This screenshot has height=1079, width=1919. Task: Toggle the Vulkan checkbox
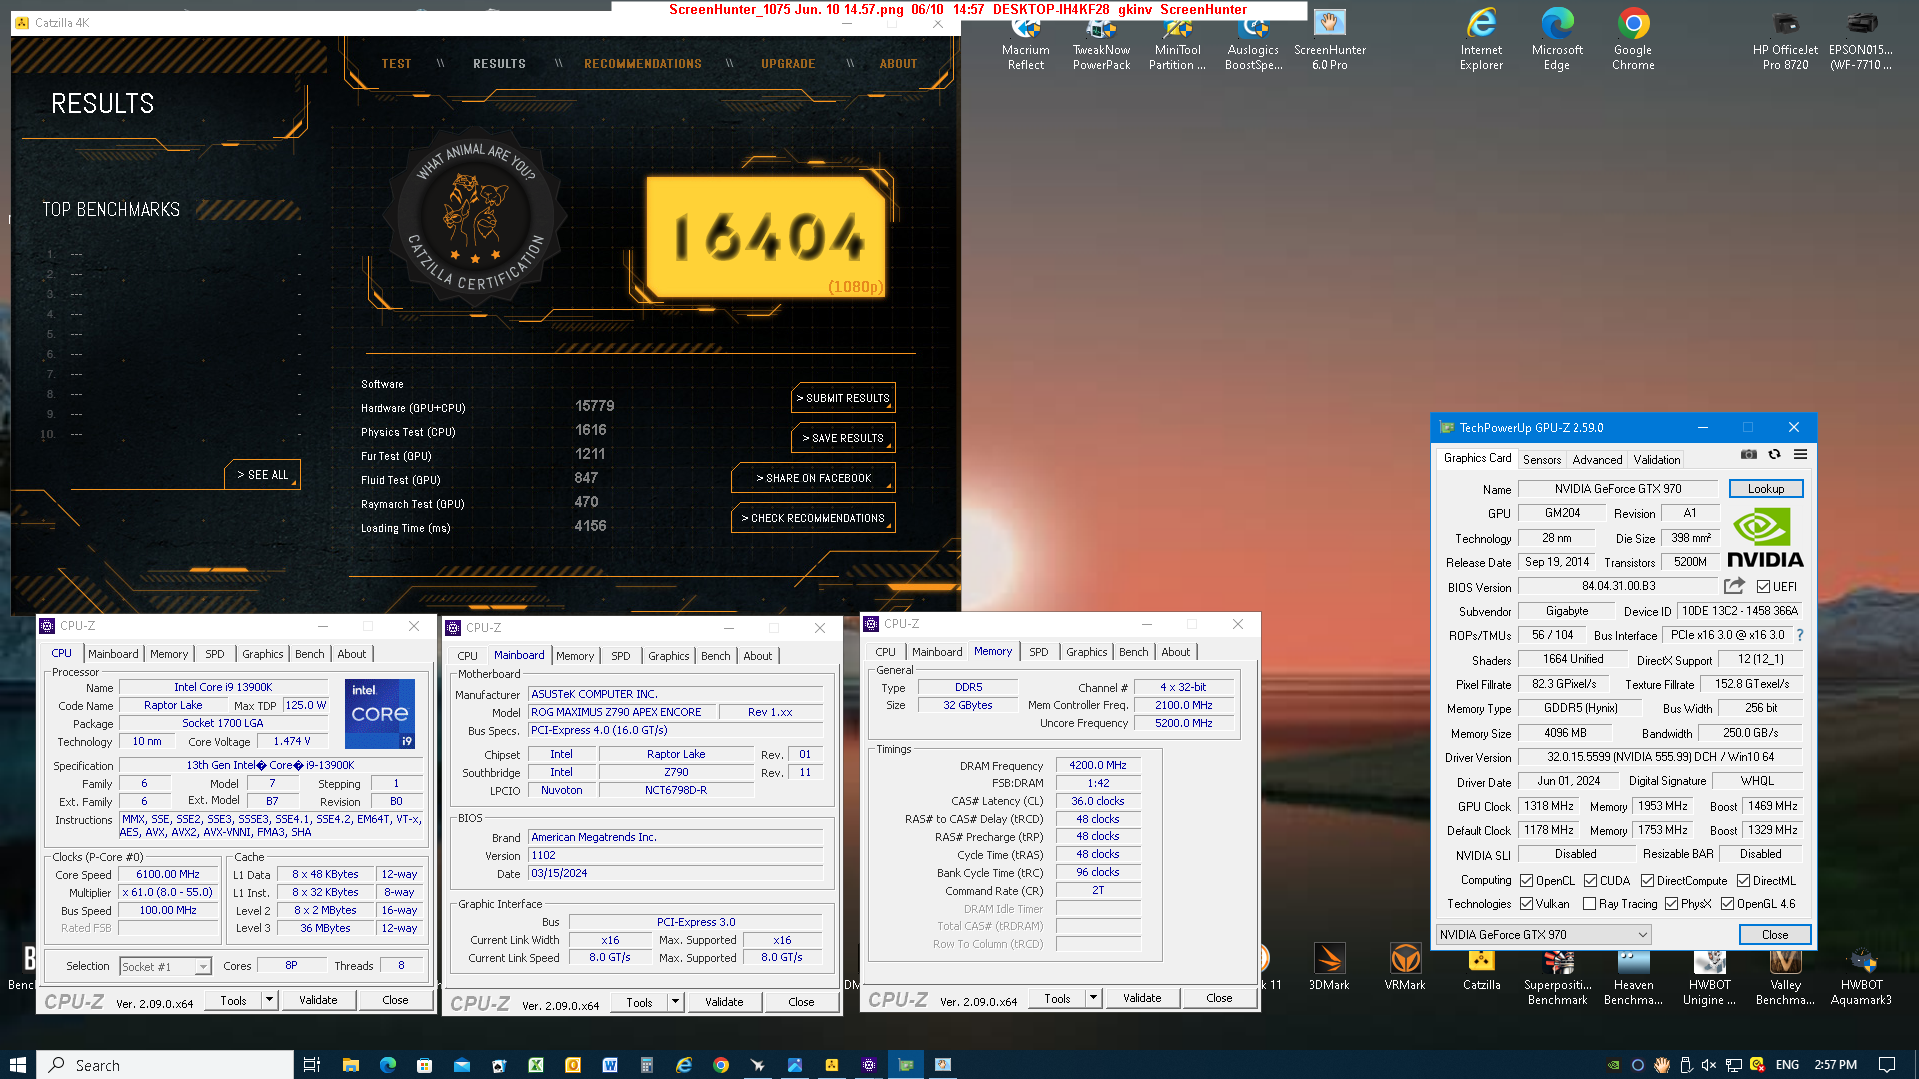tap(1527, 904)
